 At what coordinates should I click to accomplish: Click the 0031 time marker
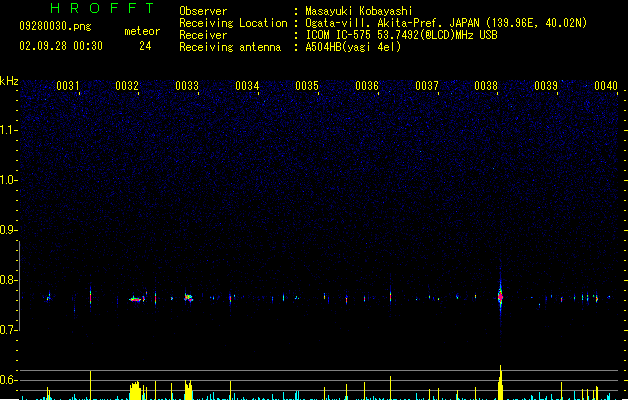tap(68, 86)
